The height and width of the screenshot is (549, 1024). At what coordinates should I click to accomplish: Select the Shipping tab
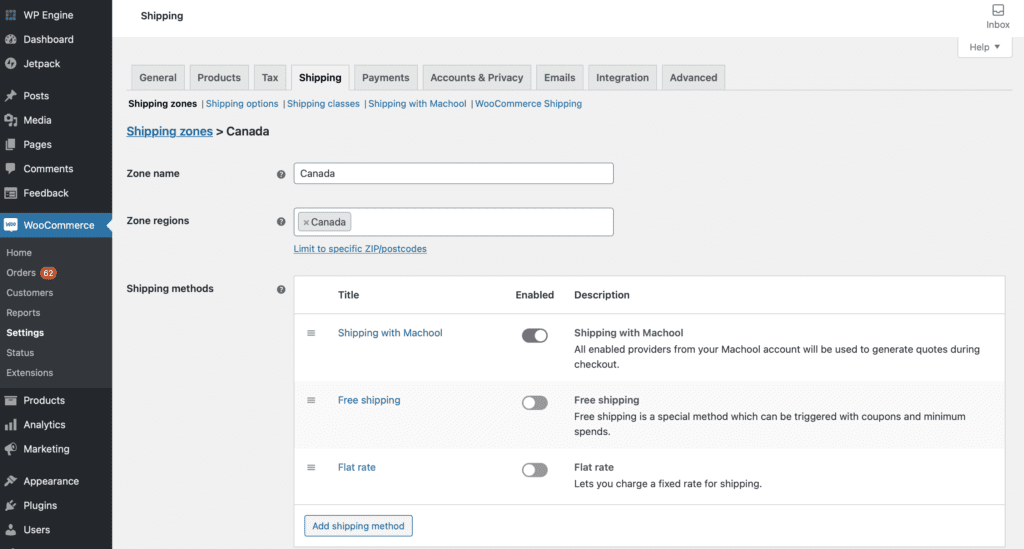tap(320, 78)
